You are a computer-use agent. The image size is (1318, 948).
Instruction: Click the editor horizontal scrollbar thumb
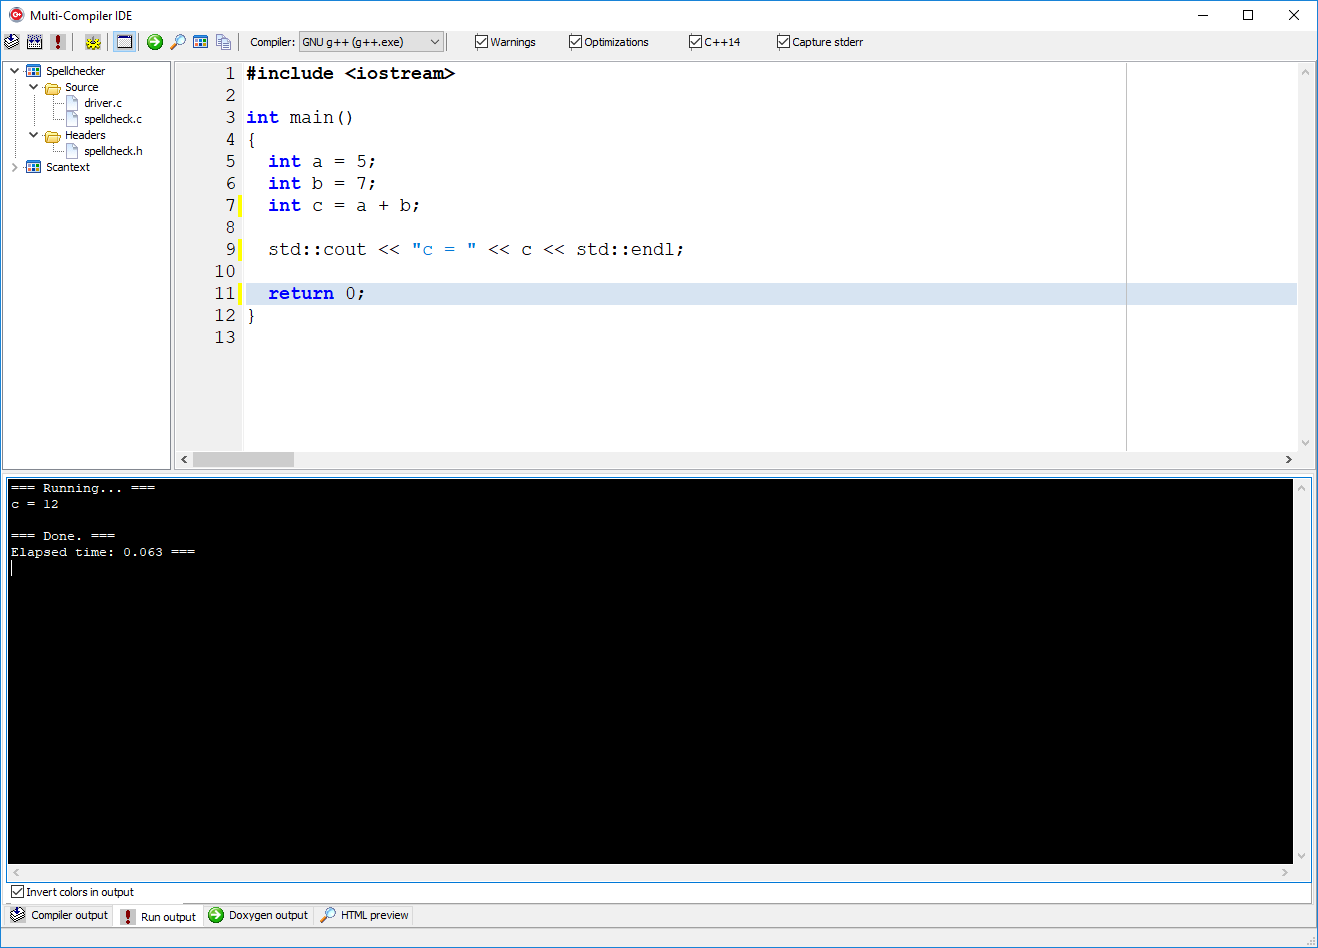click(x=243, y=459)
